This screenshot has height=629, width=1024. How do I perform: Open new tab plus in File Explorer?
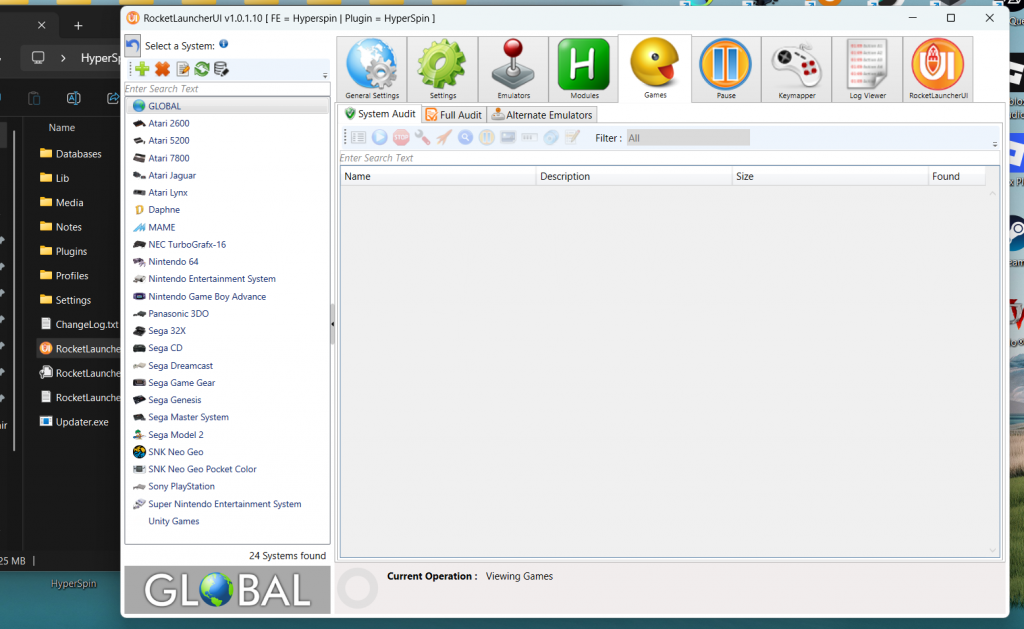click(x=78, y=25)
